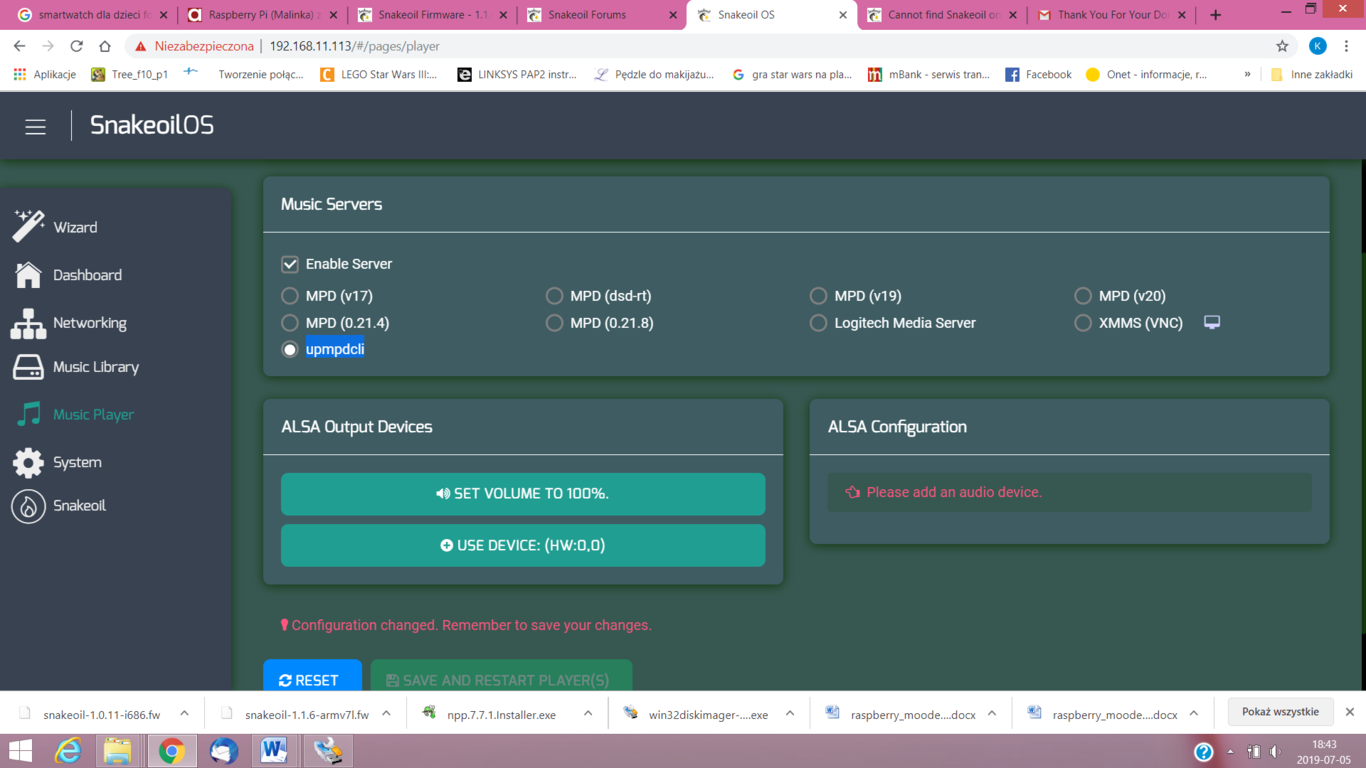Screen dimensions: 1366x768
Task: Launch Internet Explorer from taskbar
Action: pyautogui.click(x=68, y=751)
